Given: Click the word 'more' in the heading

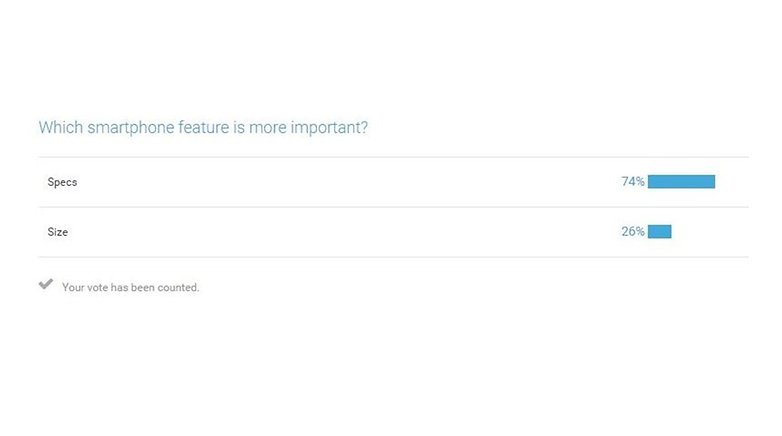Looking at the screenshot, I should 267,128.
